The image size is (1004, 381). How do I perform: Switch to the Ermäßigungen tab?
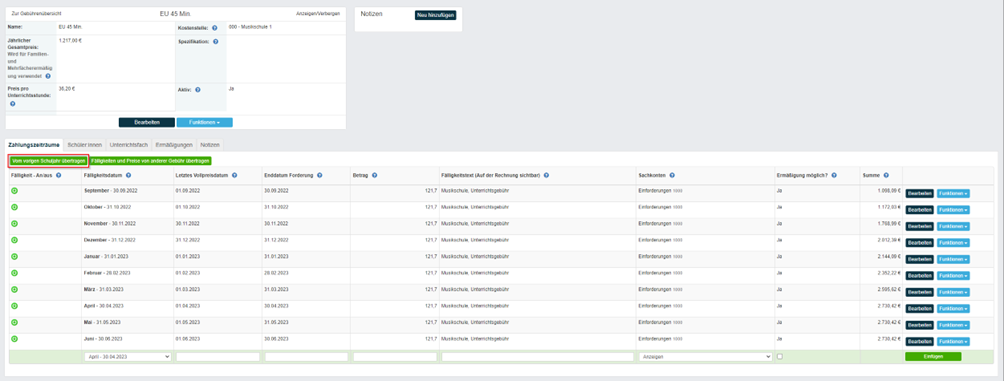pos(174,145)
